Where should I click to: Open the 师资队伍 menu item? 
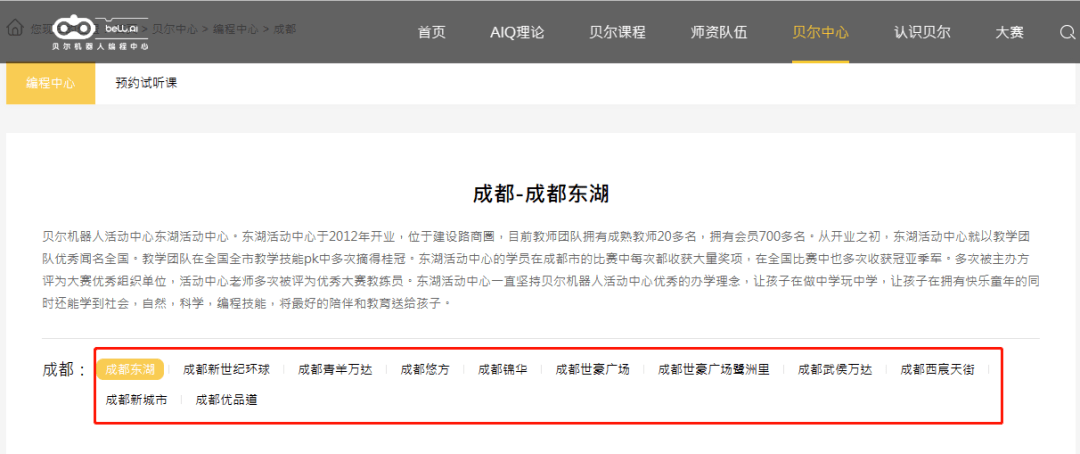pos(719,32)
